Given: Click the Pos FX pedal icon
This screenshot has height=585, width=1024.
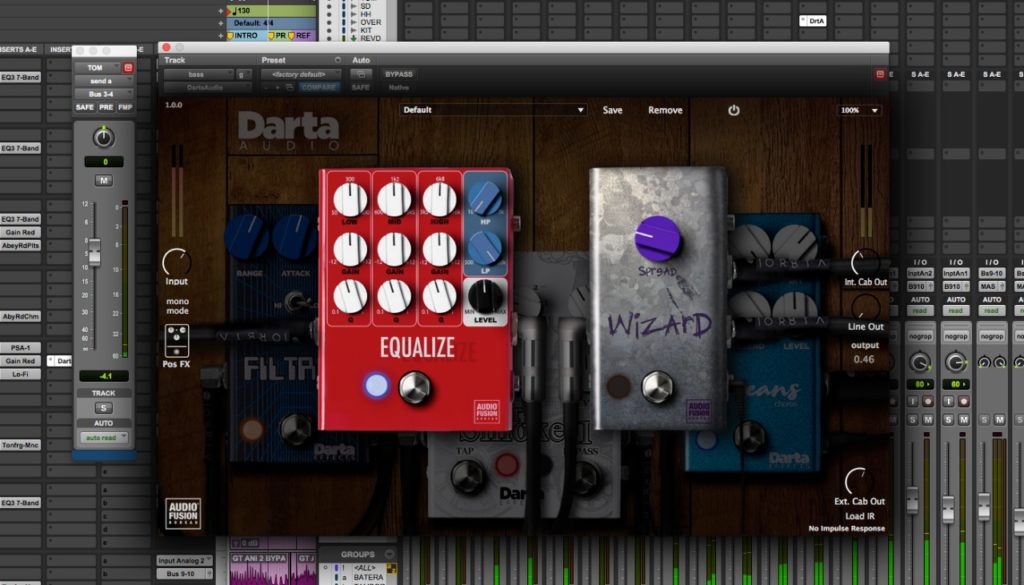Looking at the screenshot, I should 176,341.
